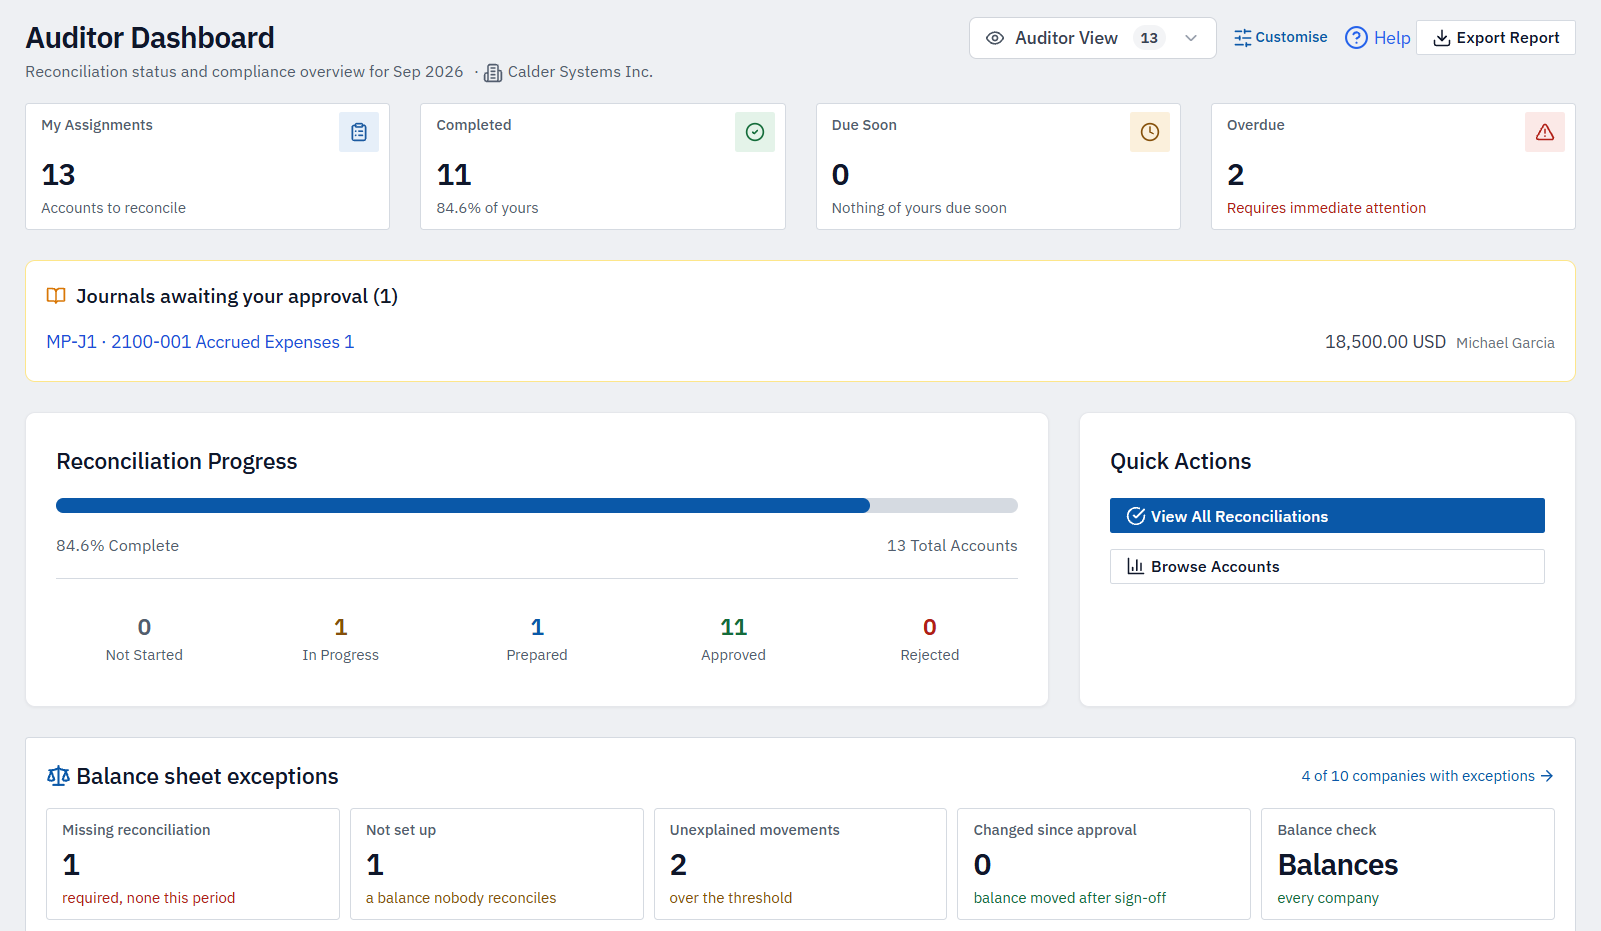1601x931 pixels.
Task: Click the green checkmark icon in Completed card
Action: click(x=755, y=132)
